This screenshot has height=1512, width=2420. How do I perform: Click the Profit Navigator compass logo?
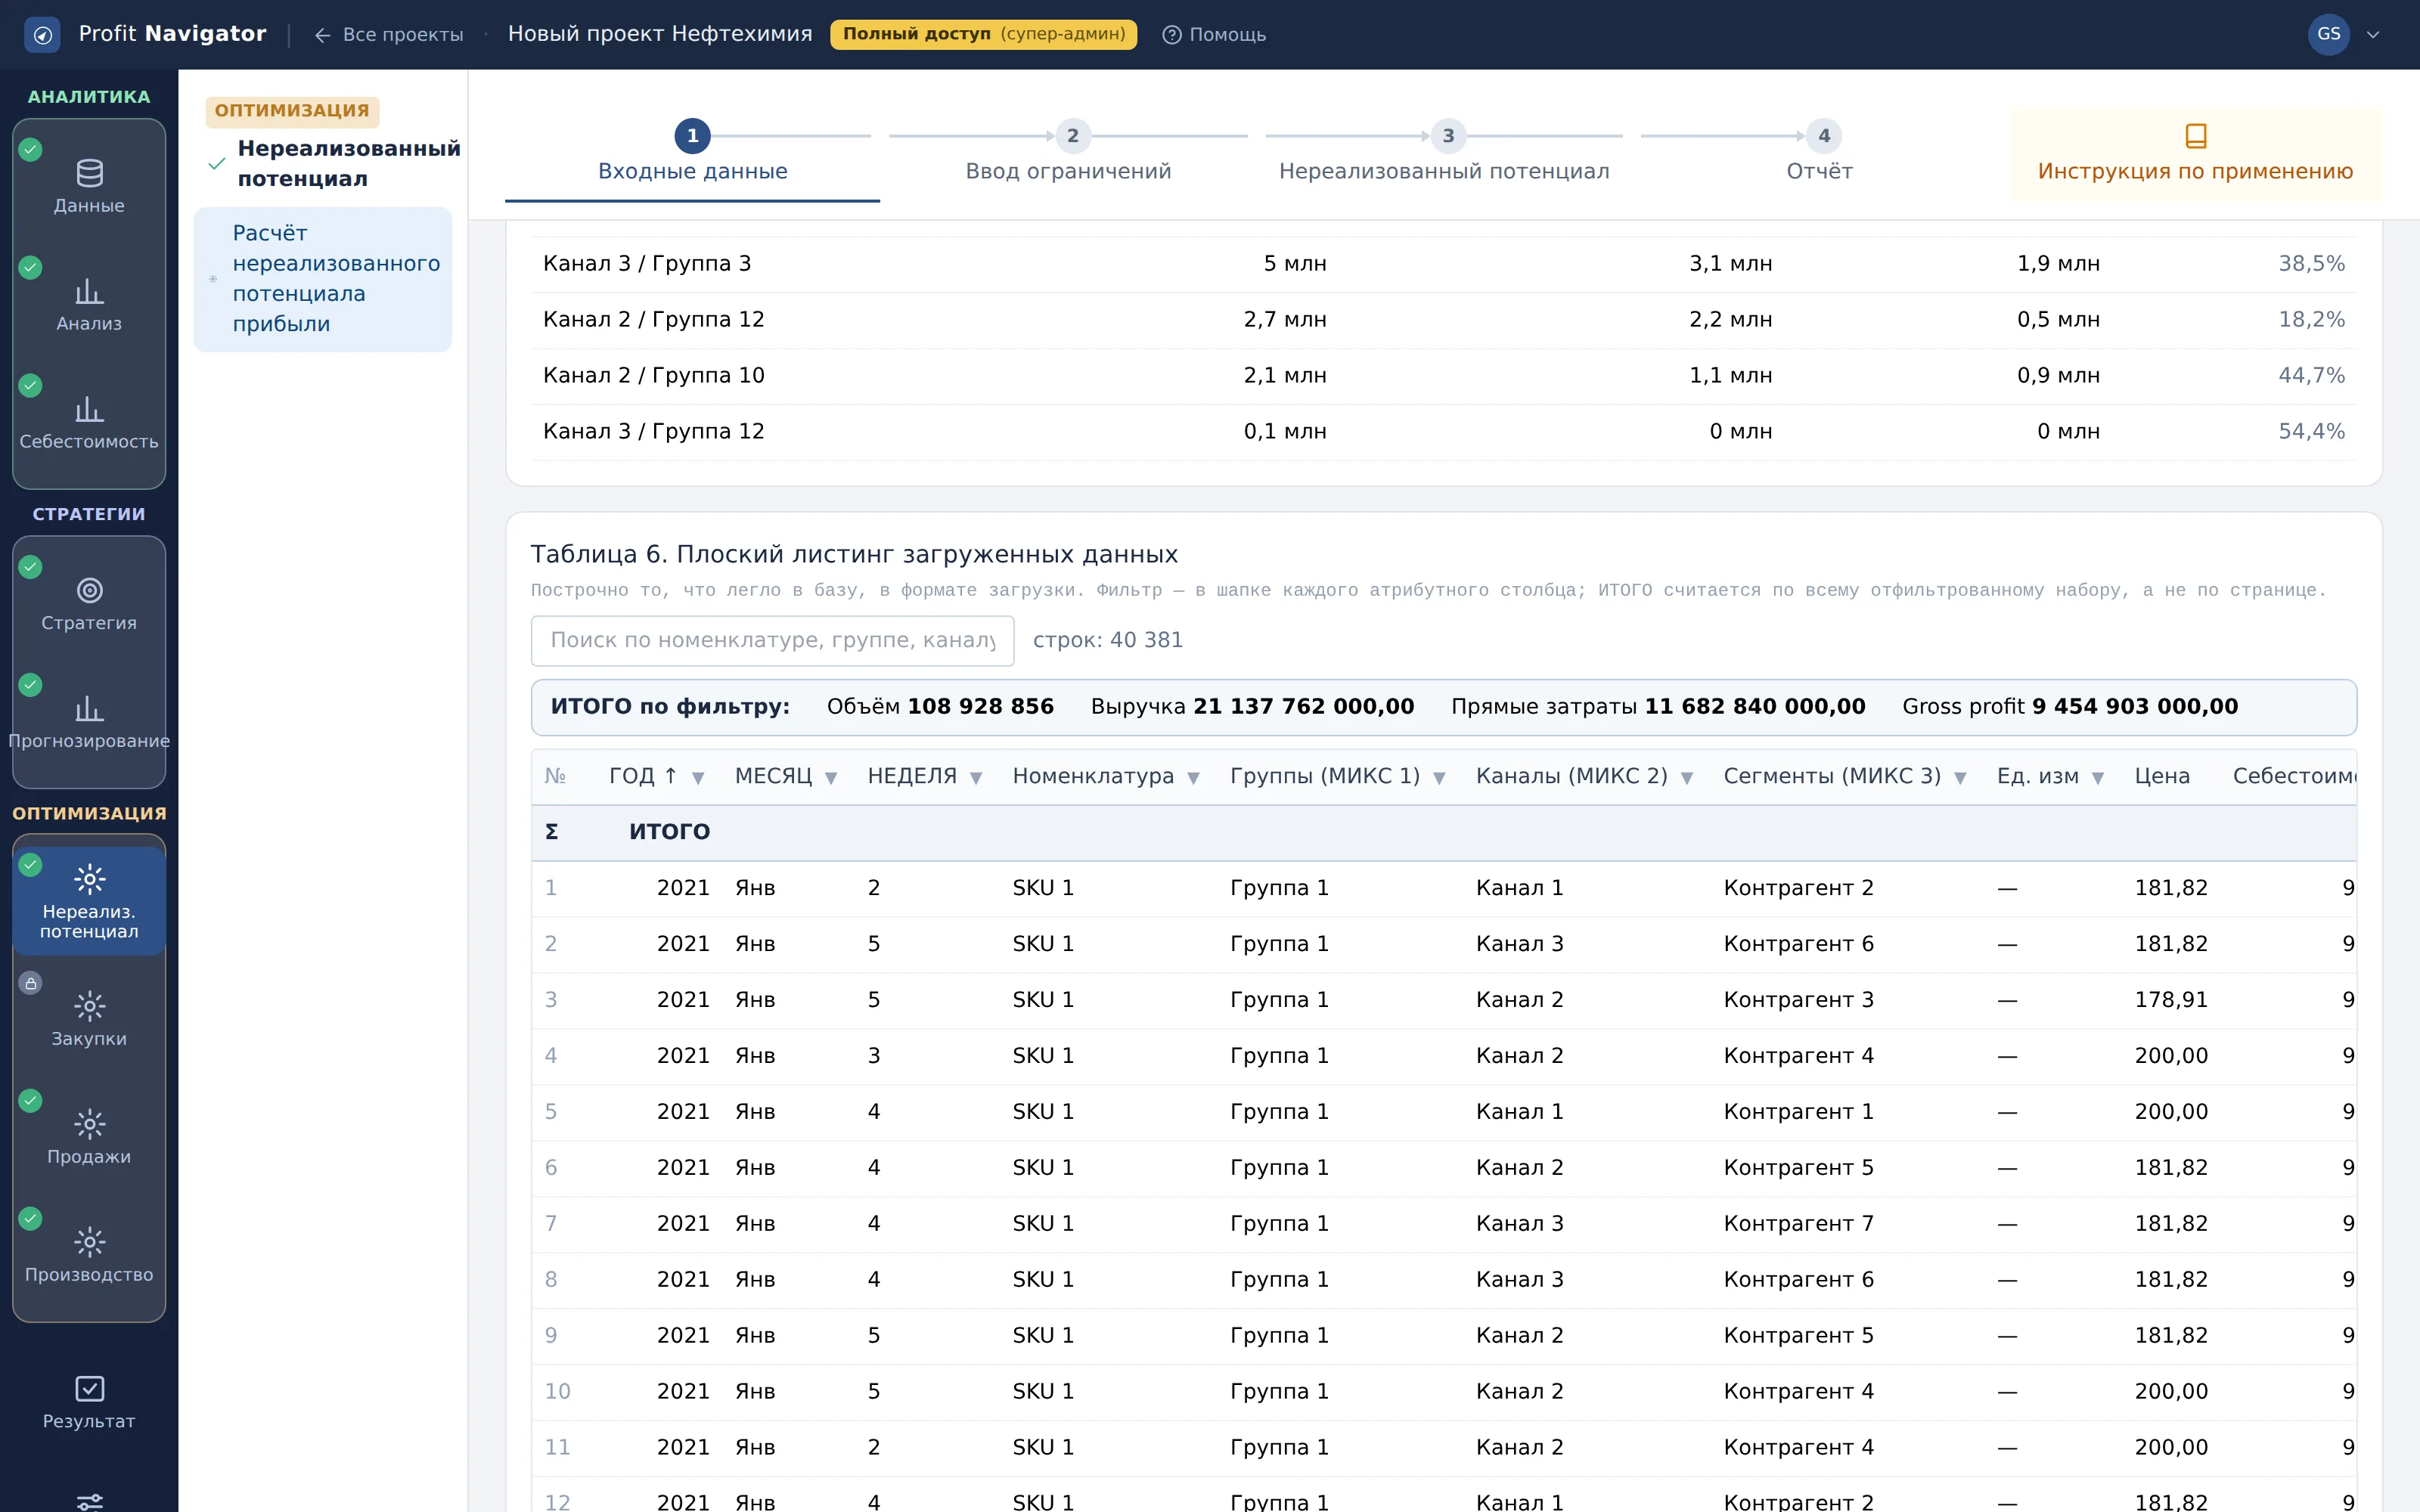click(x=42, y=35)
